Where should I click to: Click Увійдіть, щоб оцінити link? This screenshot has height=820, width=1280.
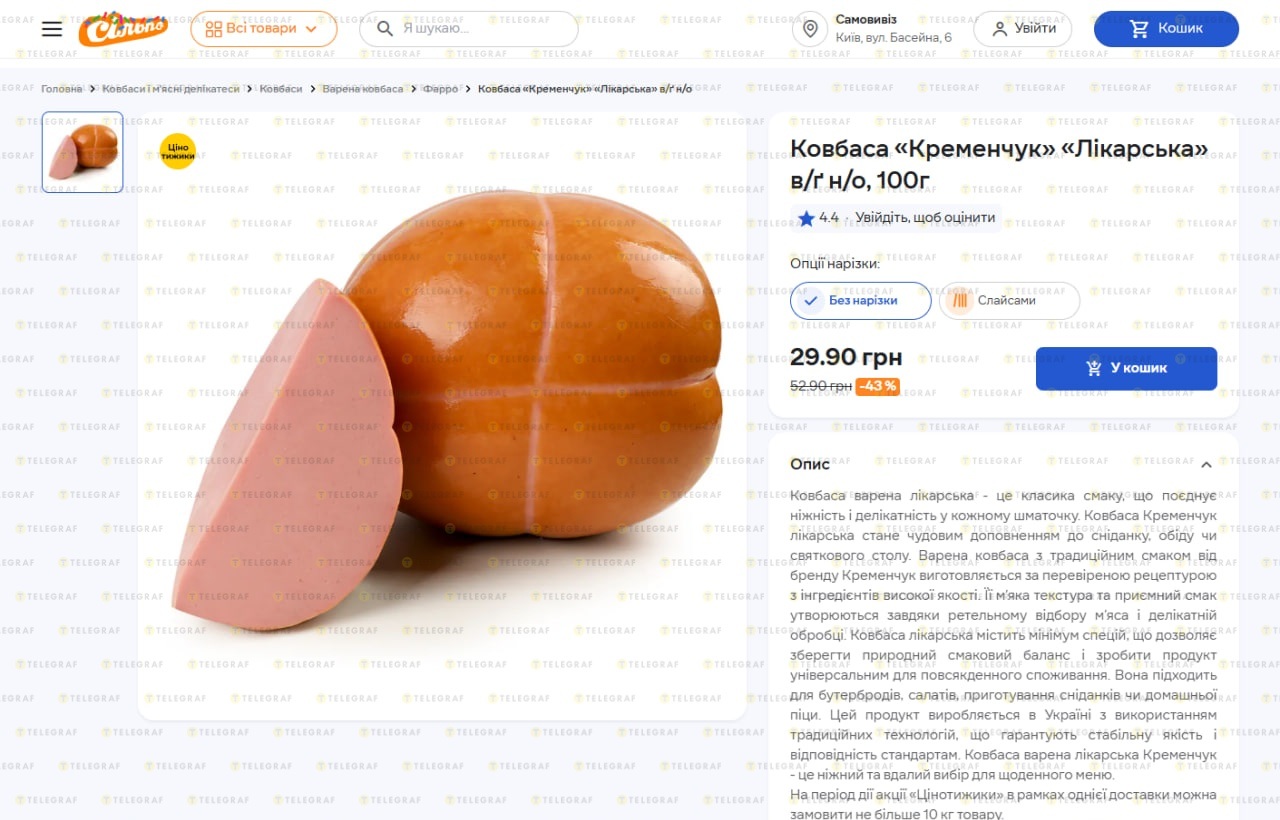(x=924, y=218)
